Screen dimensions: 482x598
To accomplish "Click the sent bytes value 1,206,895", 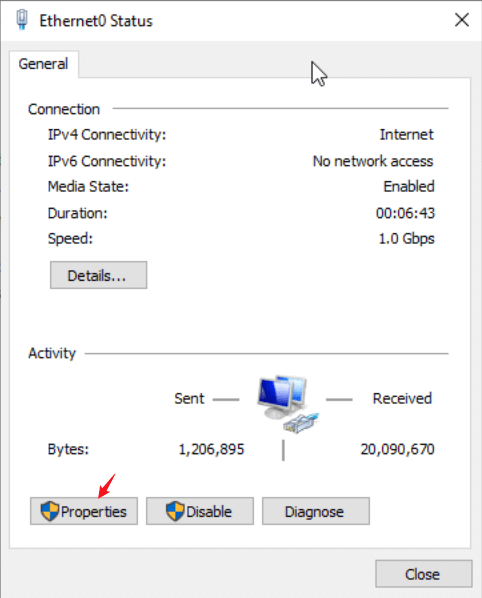I will (211, 449).
